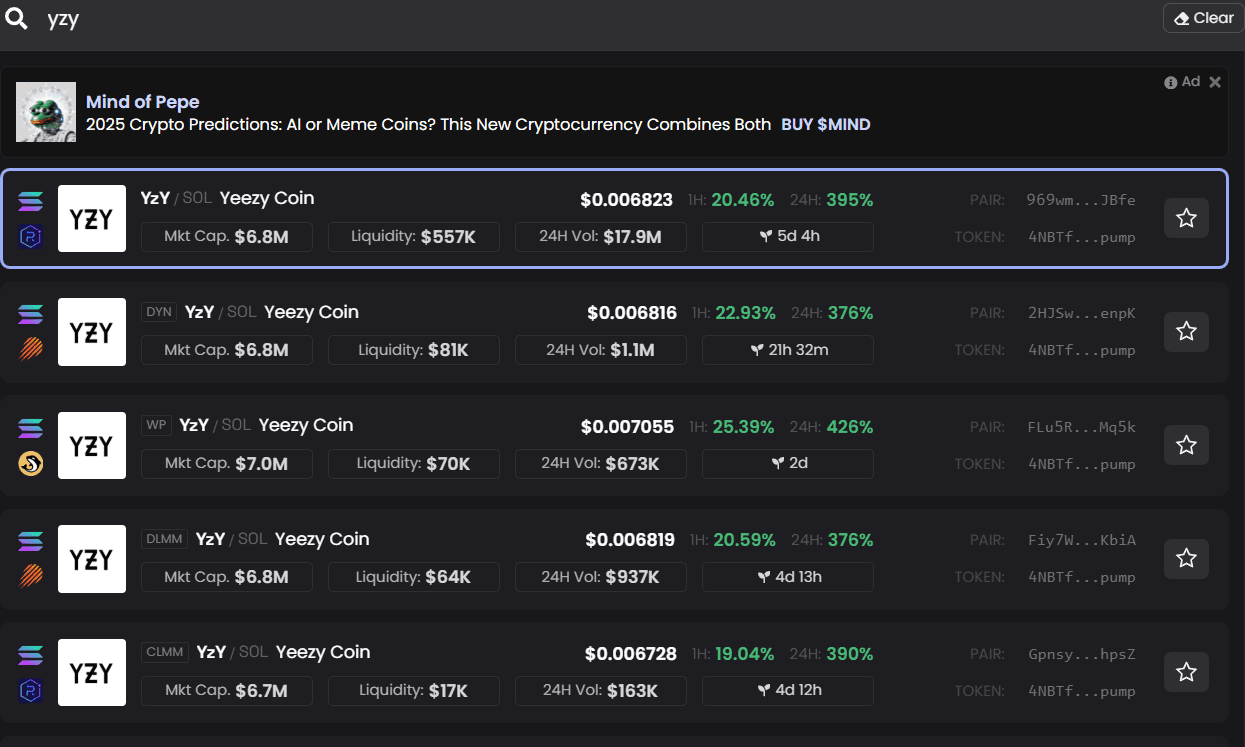Viewport: 1245px width, 747px height.
Task: Favorite the top YzY pair with the star
Action: pos(1185,218)
